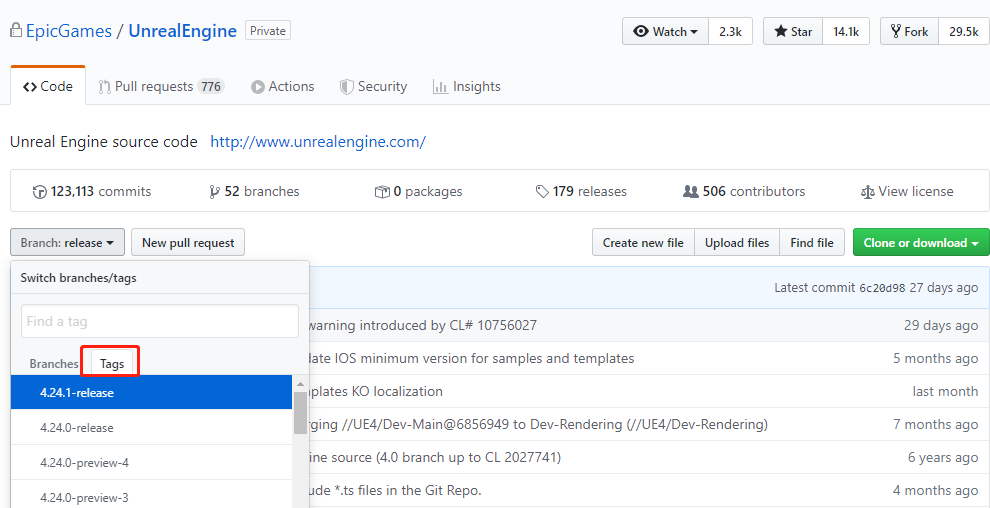Select the 4.24.0-preview-4 tag
The width and height of the screenshot is (990, 508).
152,463
